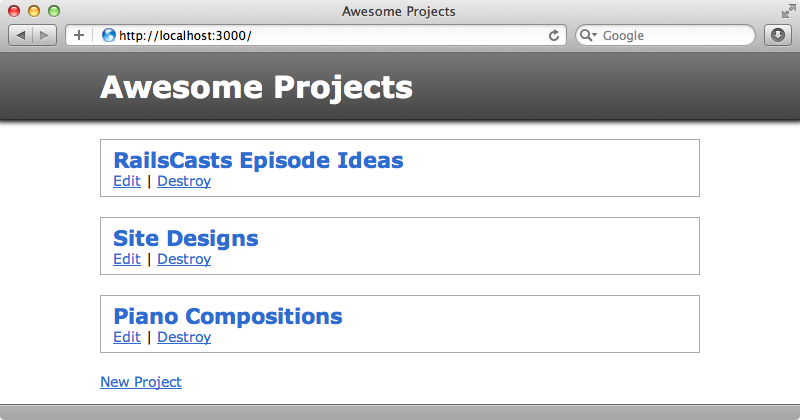
Task: Go forward with the forward arrow button
Action: tap(45, 35)
